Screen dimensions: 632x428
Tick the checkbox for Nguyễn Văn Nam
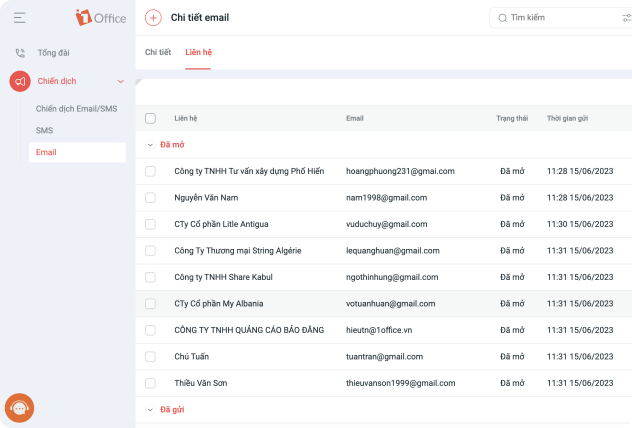(150, 198)
